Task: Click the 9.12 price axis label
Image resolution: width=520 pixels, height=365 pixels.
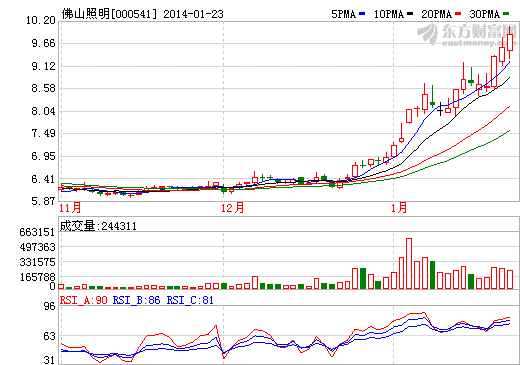Action: point(43,66)
